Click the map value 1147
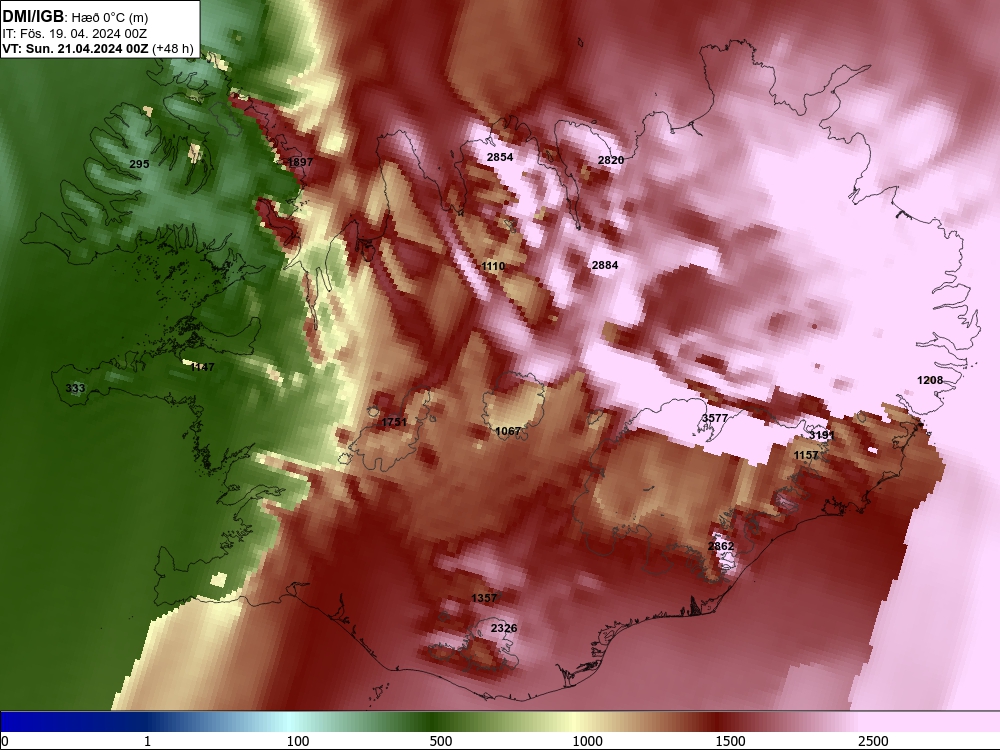 click(x=202, y=367)
